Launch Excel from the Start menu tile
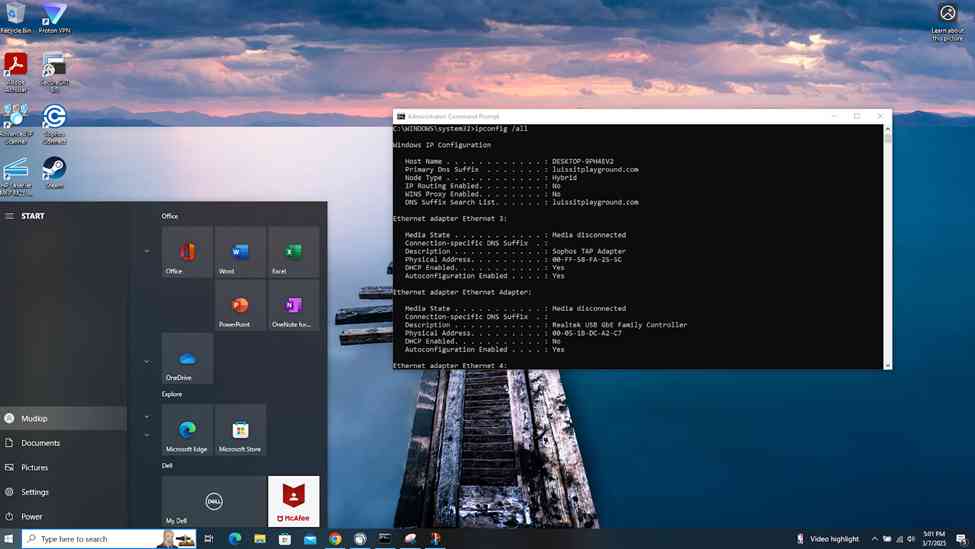Viewport: 975px width, 549px height. click(x=293, y=252)
